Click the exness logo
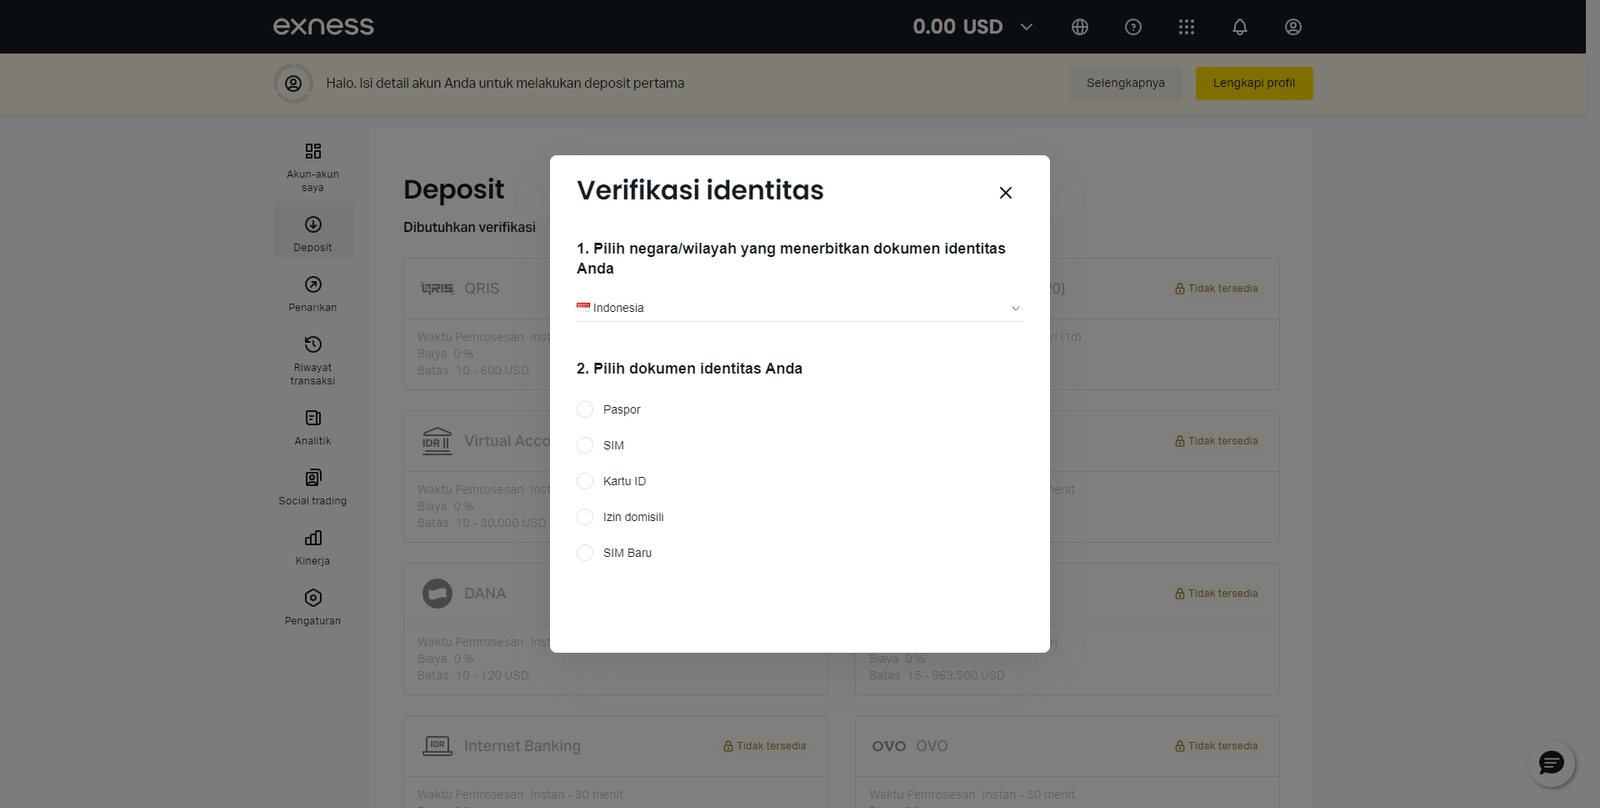The image size is (1600, 808). pos(323,27)
